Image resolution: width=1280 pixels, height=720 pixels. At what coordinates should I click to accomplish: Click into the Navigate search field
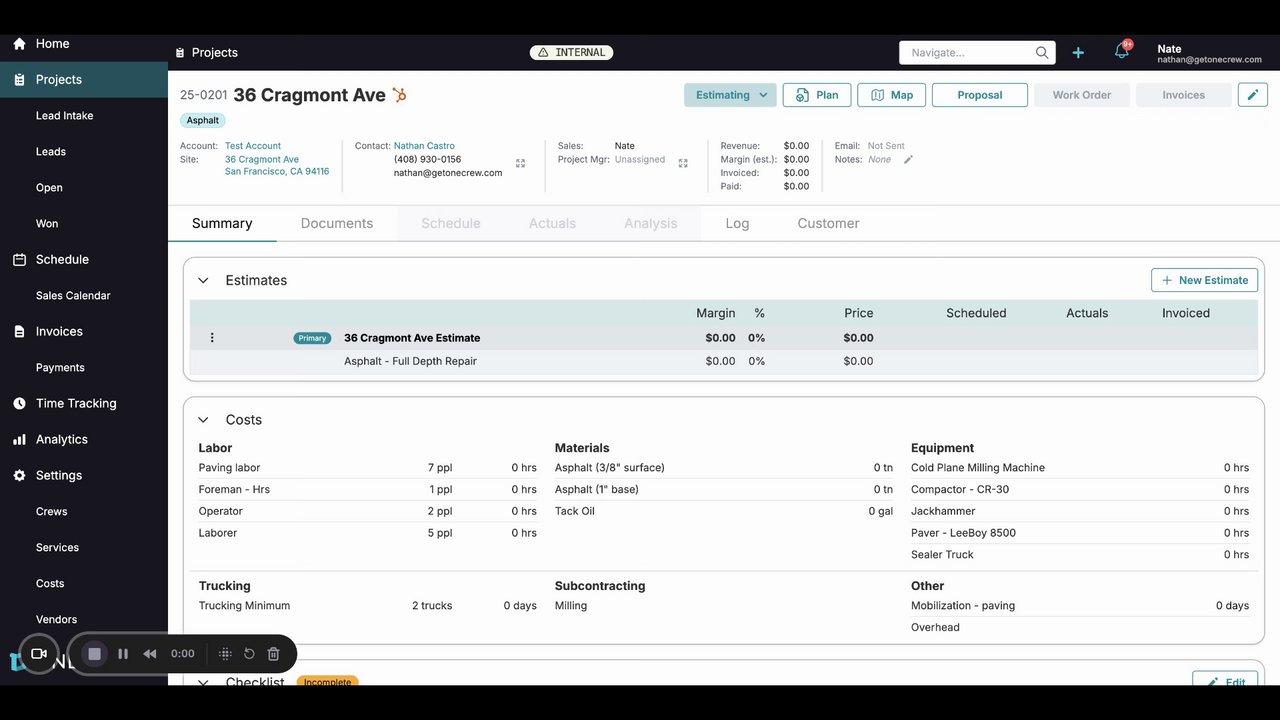[x=977, y=52]
